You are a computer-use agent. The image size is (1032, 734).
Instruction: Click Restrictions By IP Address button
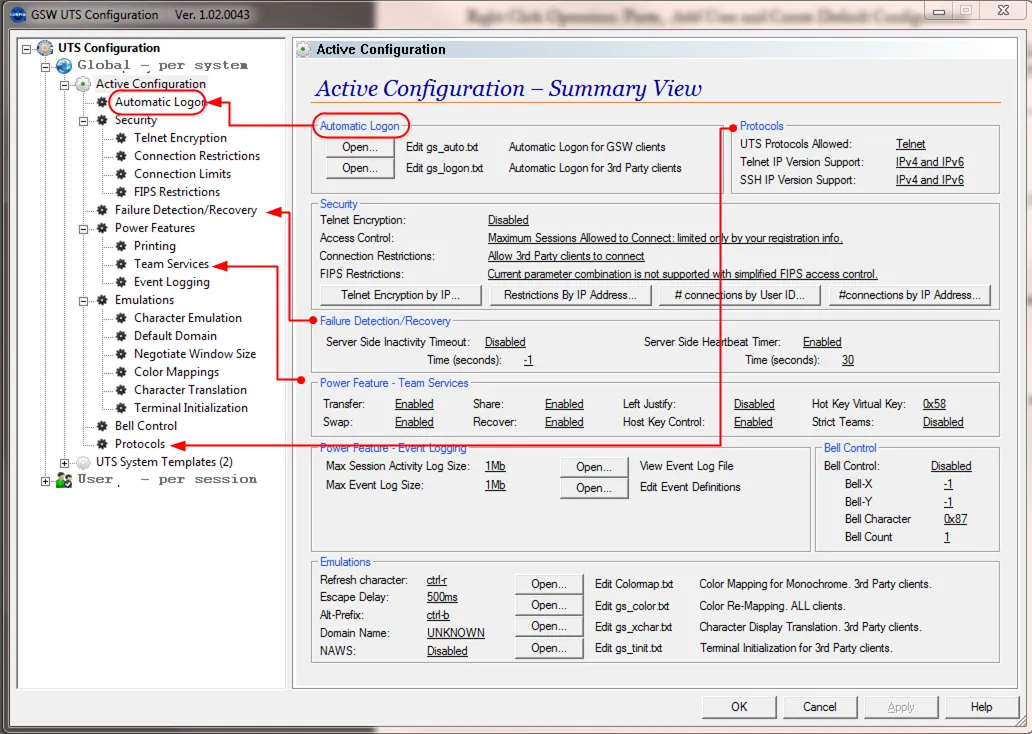tap(570, 295)
